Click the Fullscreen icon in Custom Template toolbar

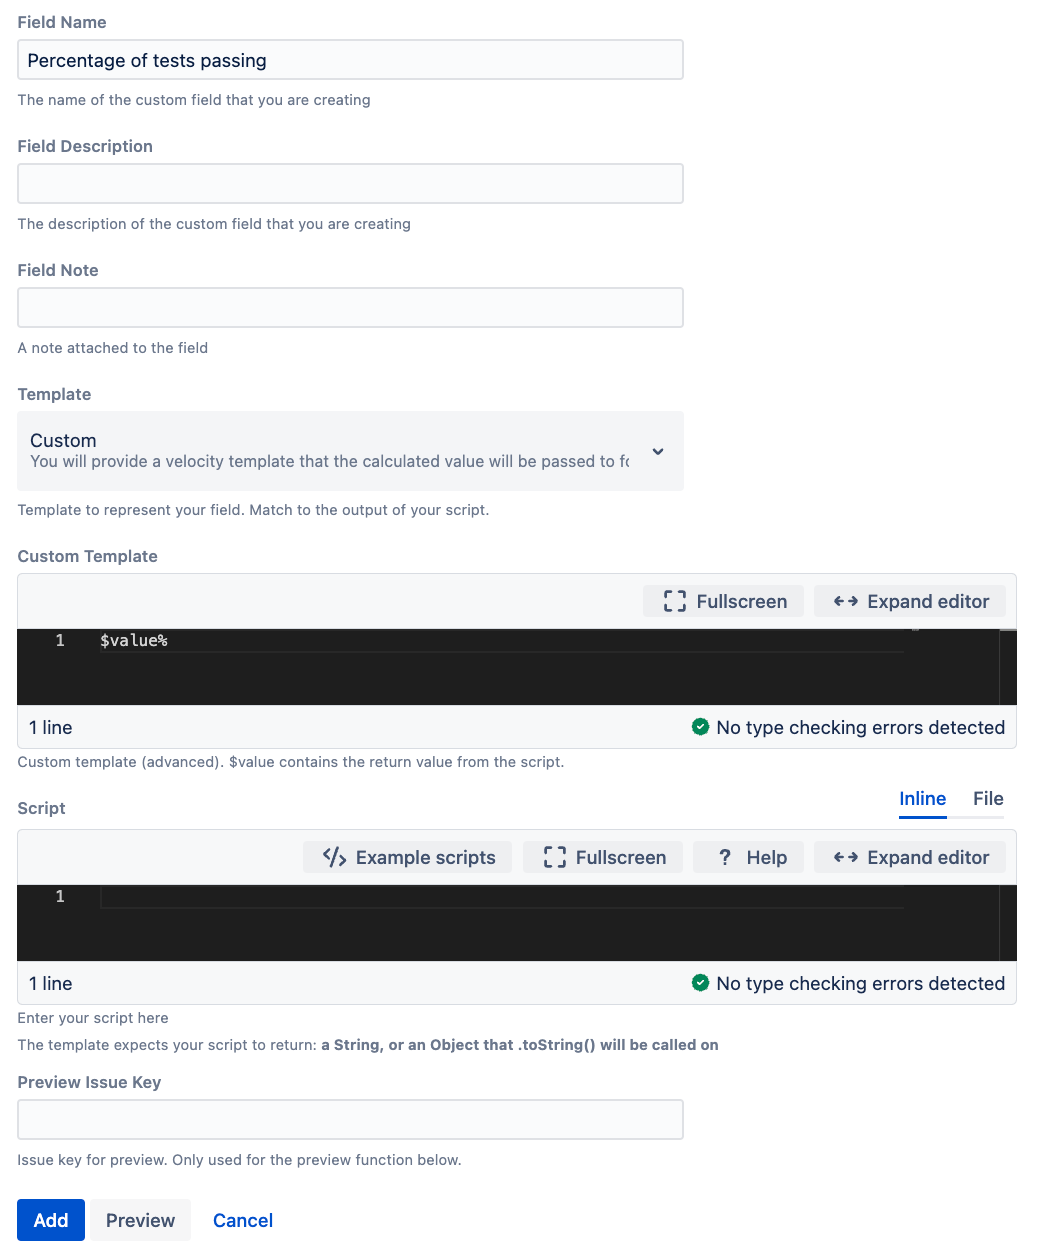pyautogui.click(x=675, y=601)
